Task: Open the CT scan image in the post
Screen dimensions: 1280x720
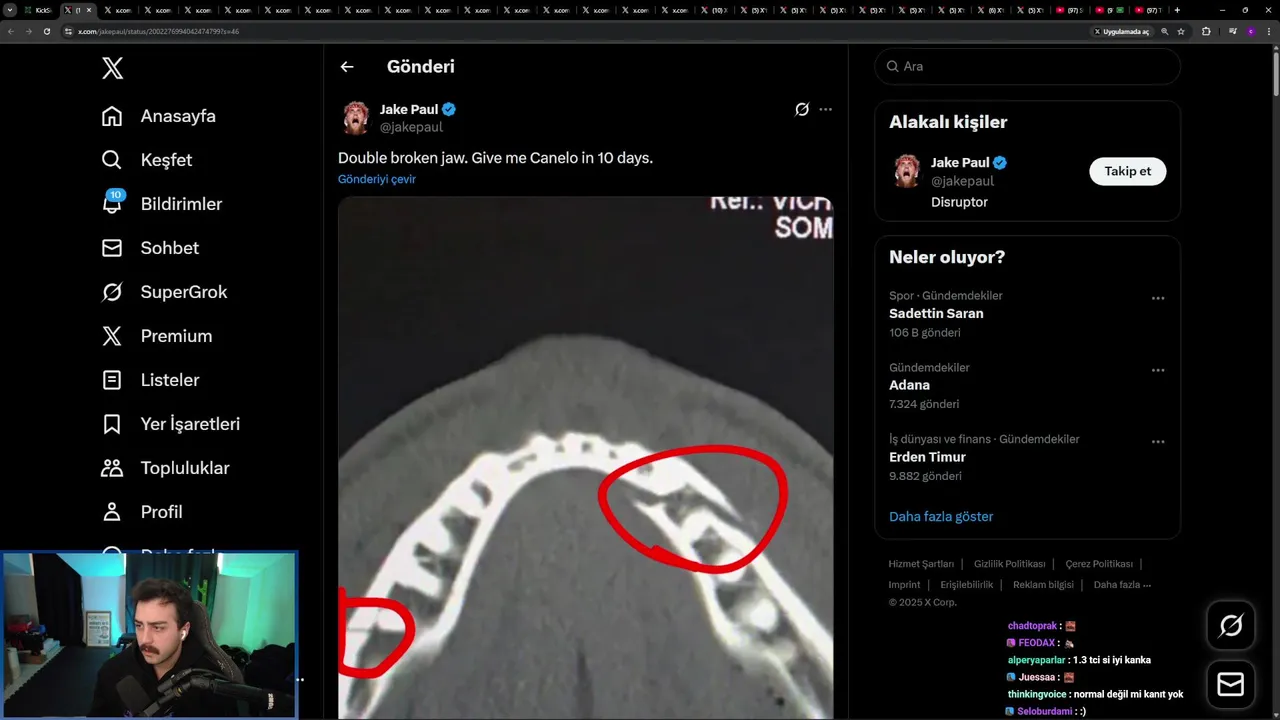Action: [585, 458]
